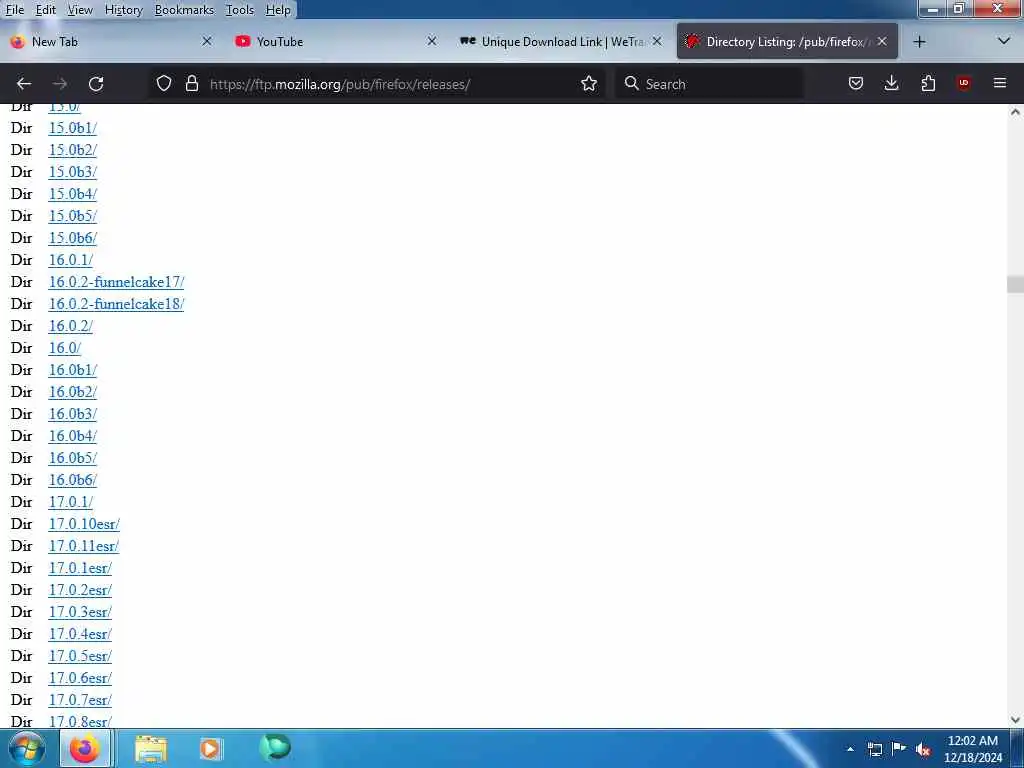Open the 15.0b6/ directory link
Viewport: 1024px width, 768px height.
click(72, 238)
